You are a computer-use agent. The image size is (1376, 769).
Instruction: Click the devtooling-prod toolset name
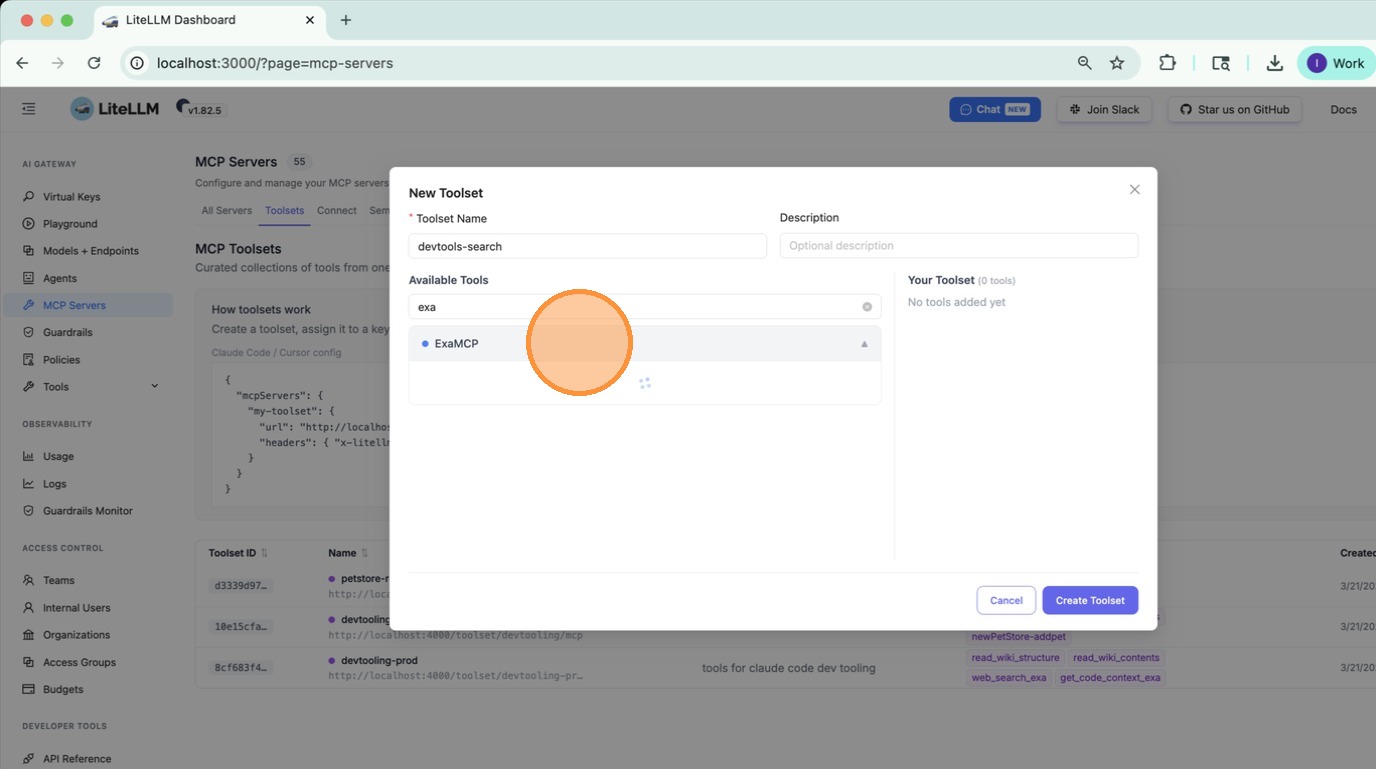pos(379,660)
